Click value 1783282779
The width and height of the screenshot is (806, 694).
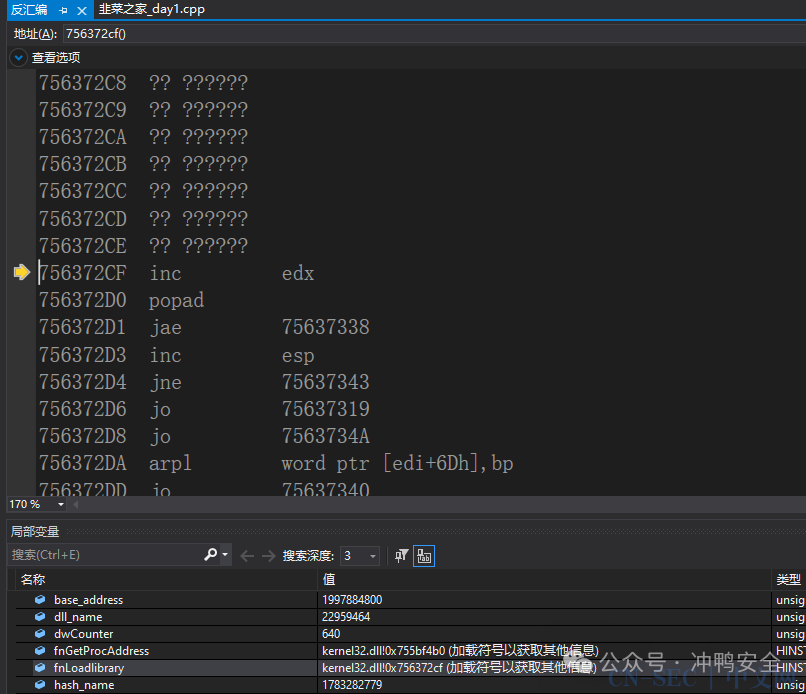point(352,685)
